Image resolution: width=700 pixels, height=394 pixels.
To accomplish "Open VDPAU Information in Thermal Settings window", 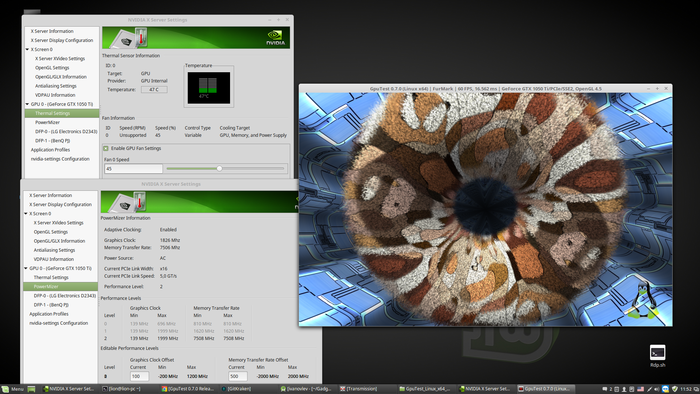I will coord(55,95).
